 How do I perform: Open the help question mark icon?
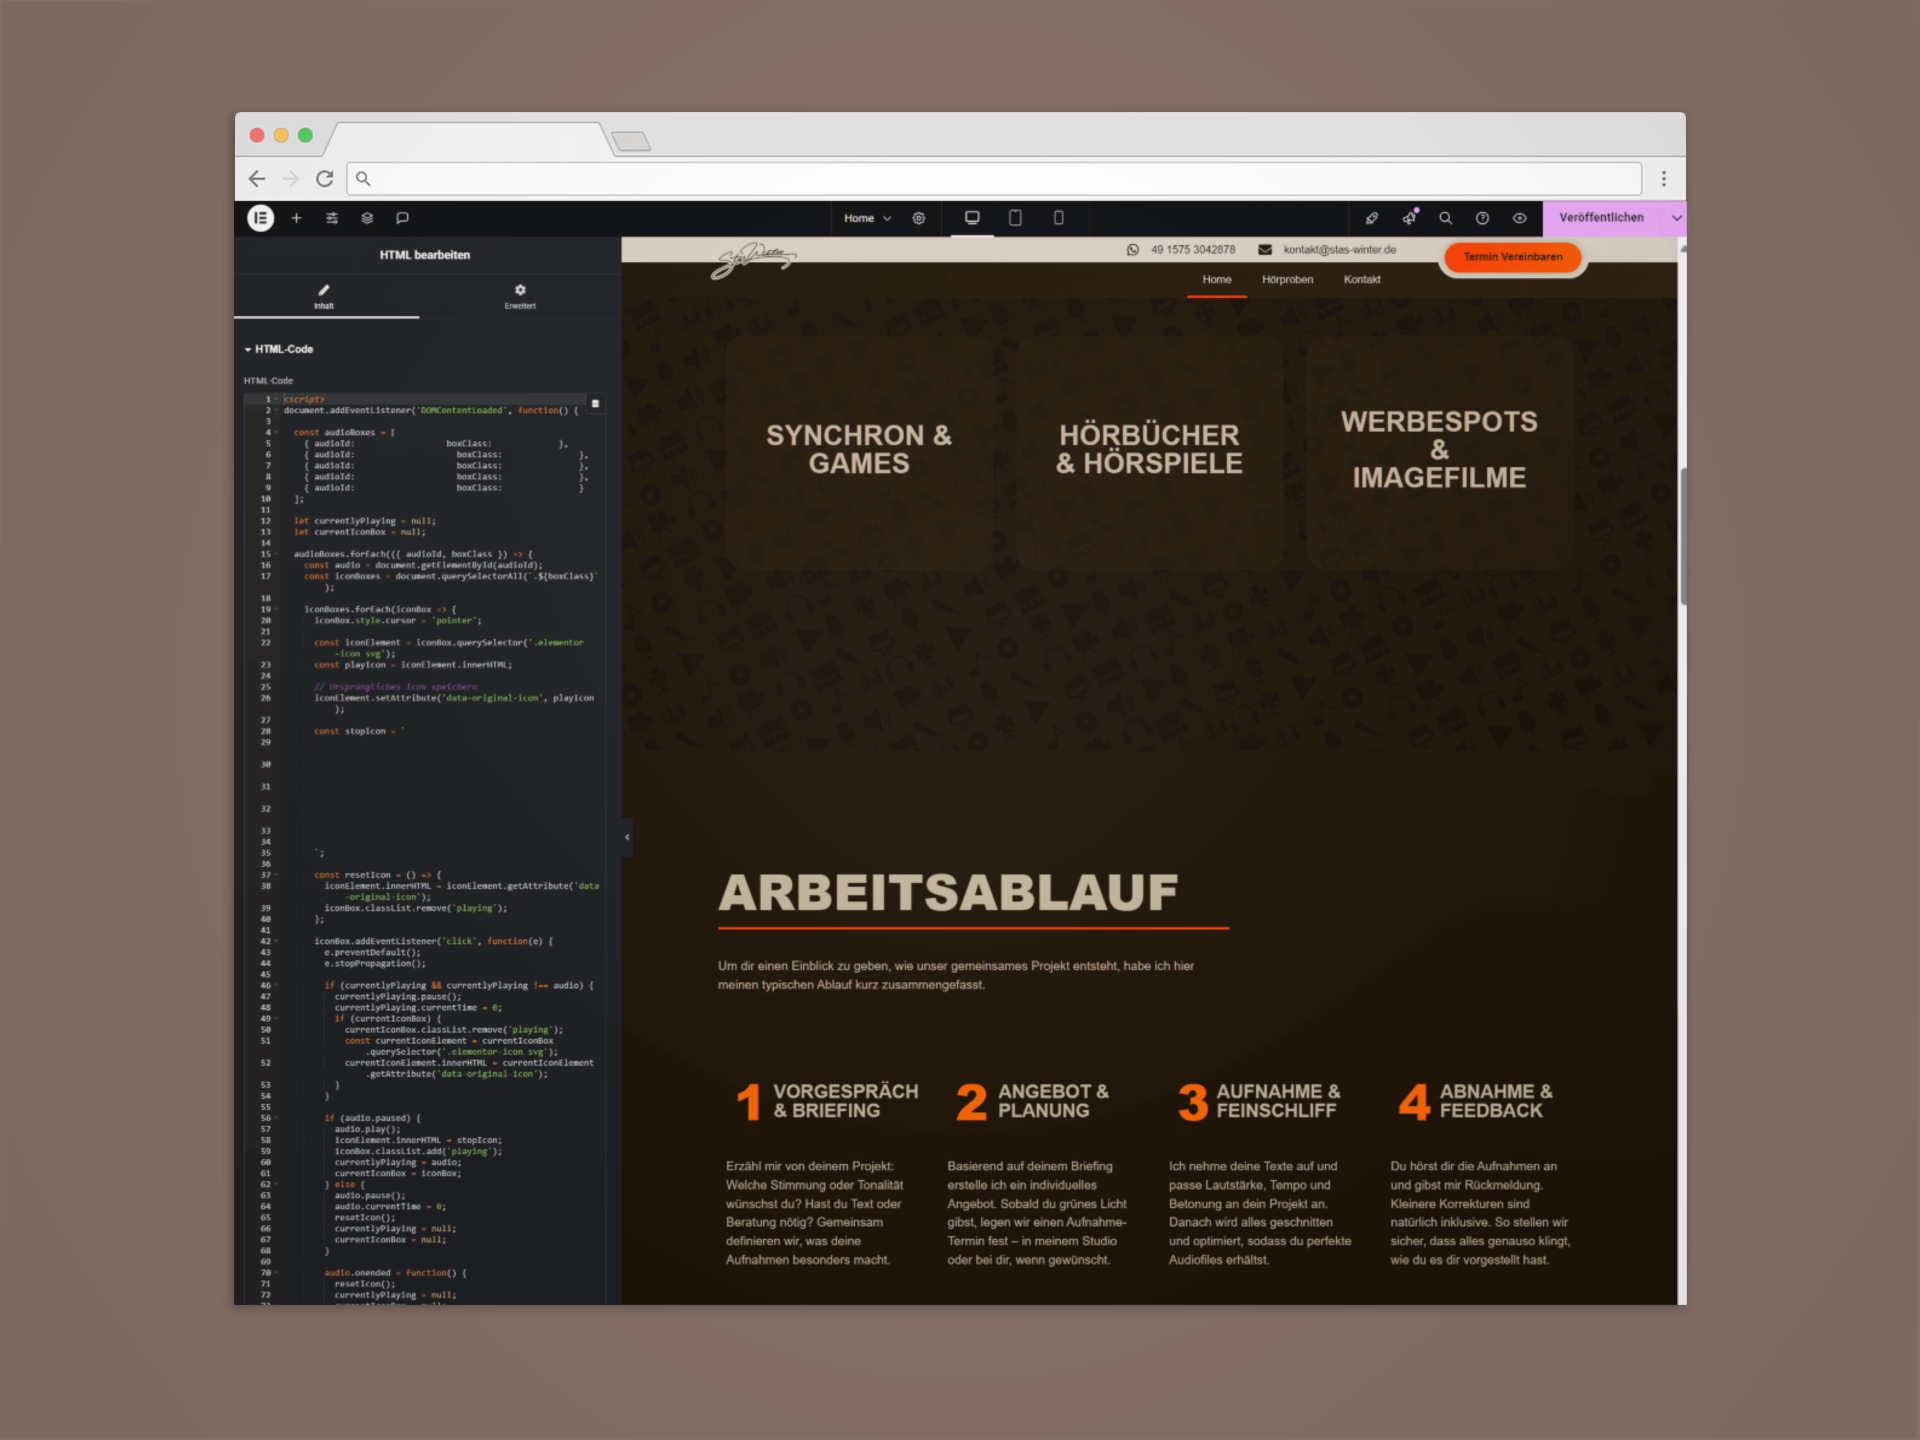pos(1482,218)
